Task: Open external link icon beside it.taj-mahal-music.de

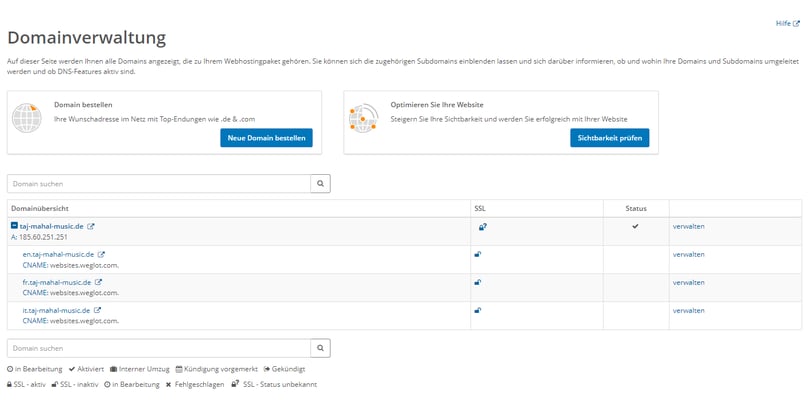Action: (98, 310)
